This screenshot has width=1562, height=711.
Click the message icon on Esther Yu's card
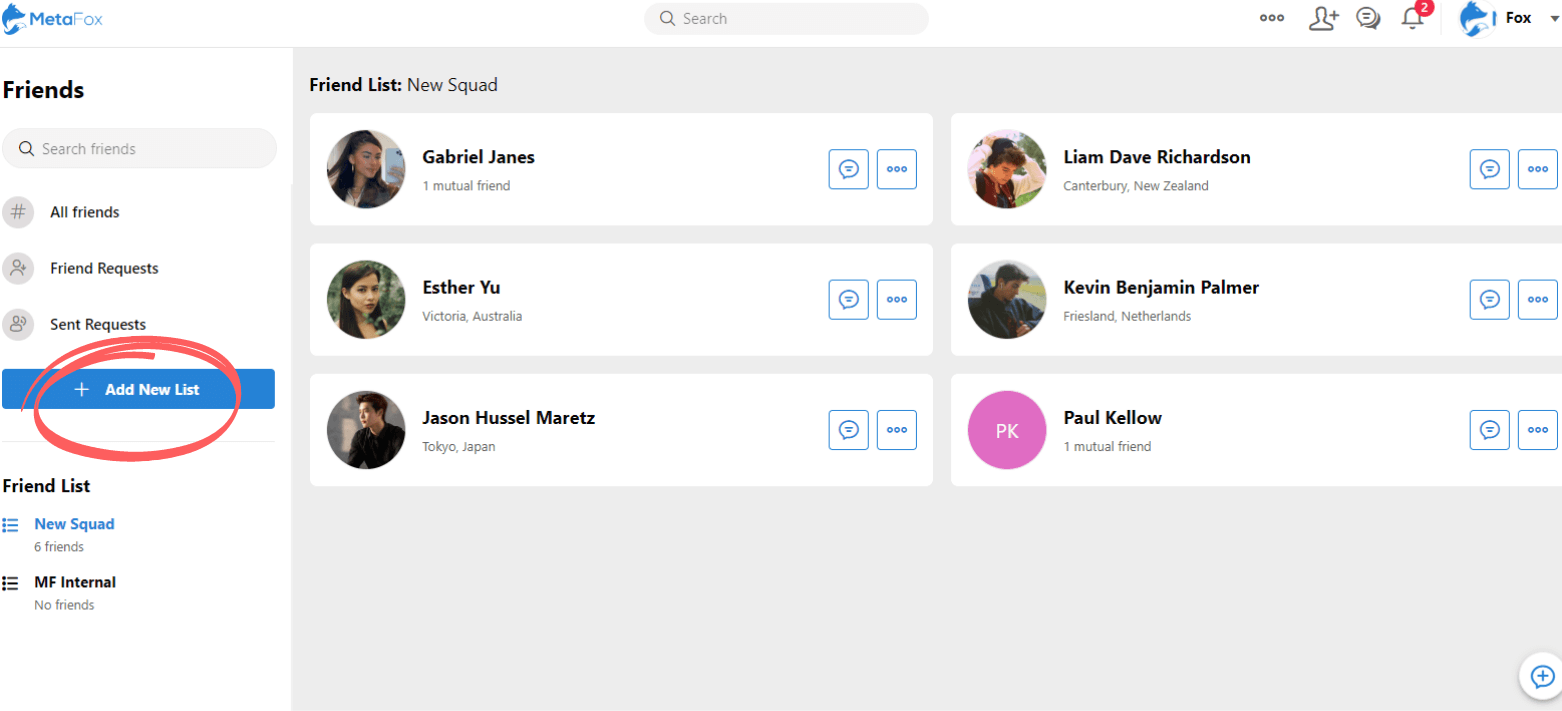[848, 299]
